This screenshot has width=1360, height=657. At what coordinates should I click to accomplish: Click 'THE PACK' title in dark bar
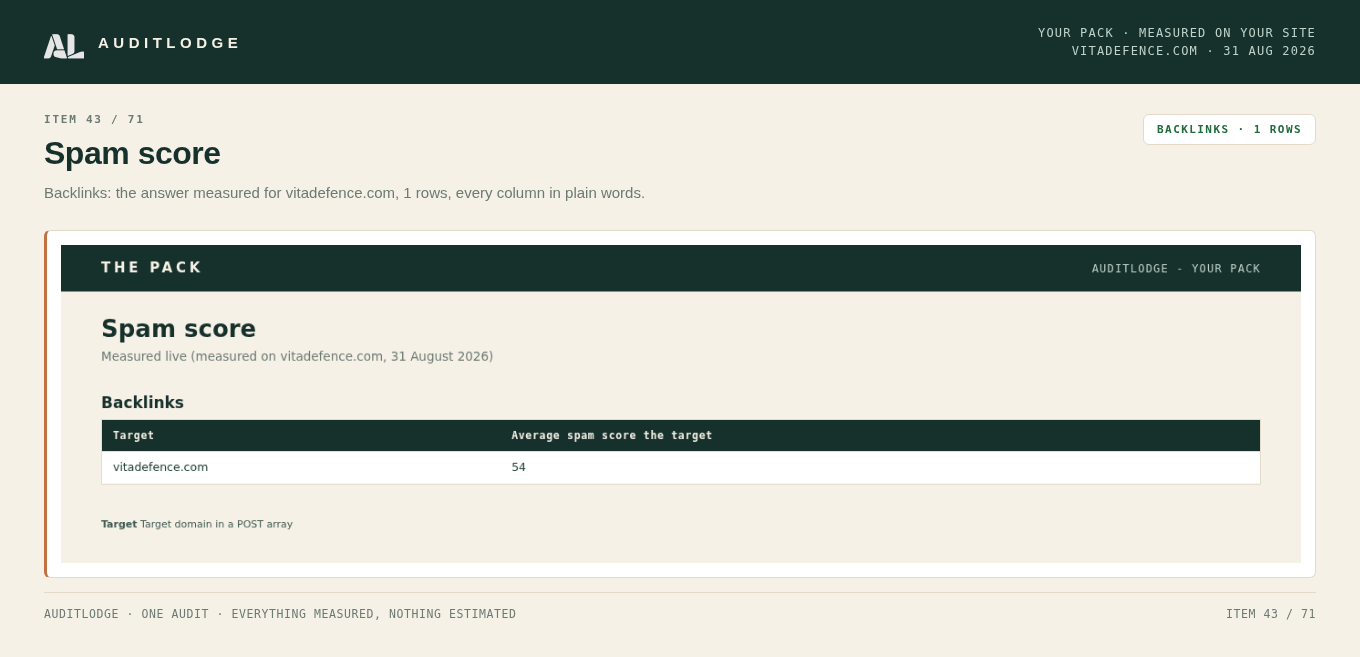coord(151,267)
